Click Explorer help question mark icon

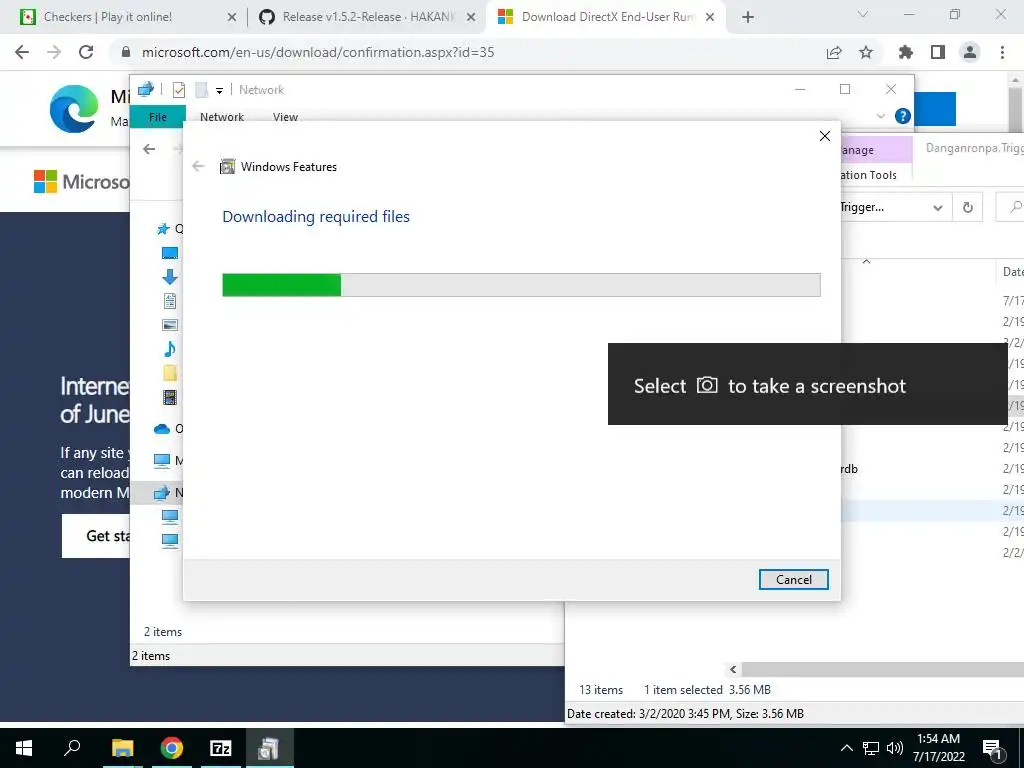click(903, 116)
